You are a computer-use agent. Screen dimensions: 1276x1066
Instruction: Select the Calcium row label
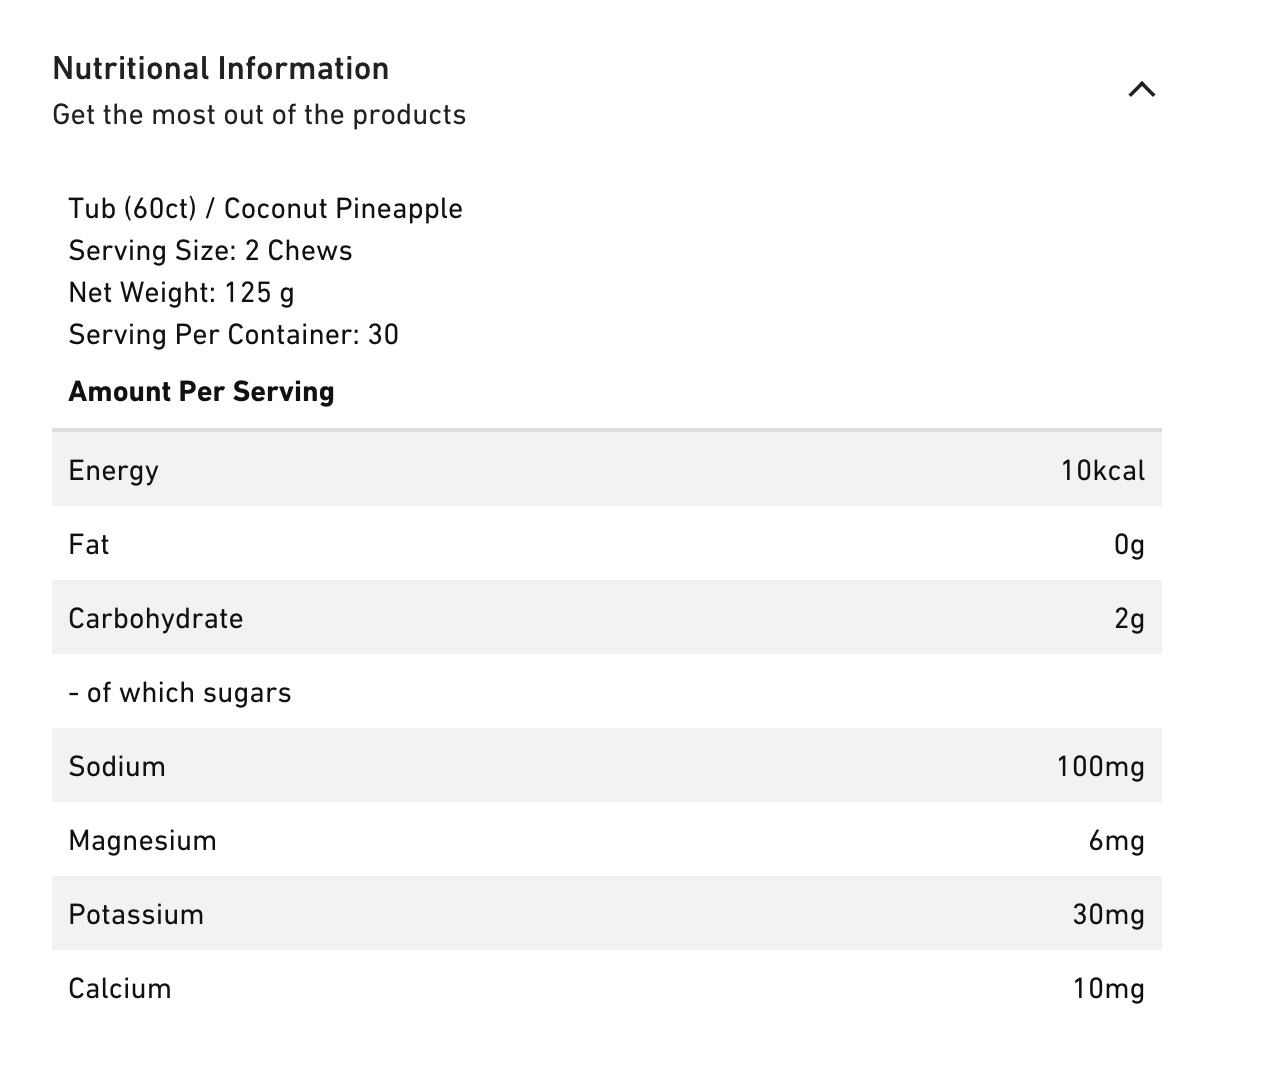(120, 989)
